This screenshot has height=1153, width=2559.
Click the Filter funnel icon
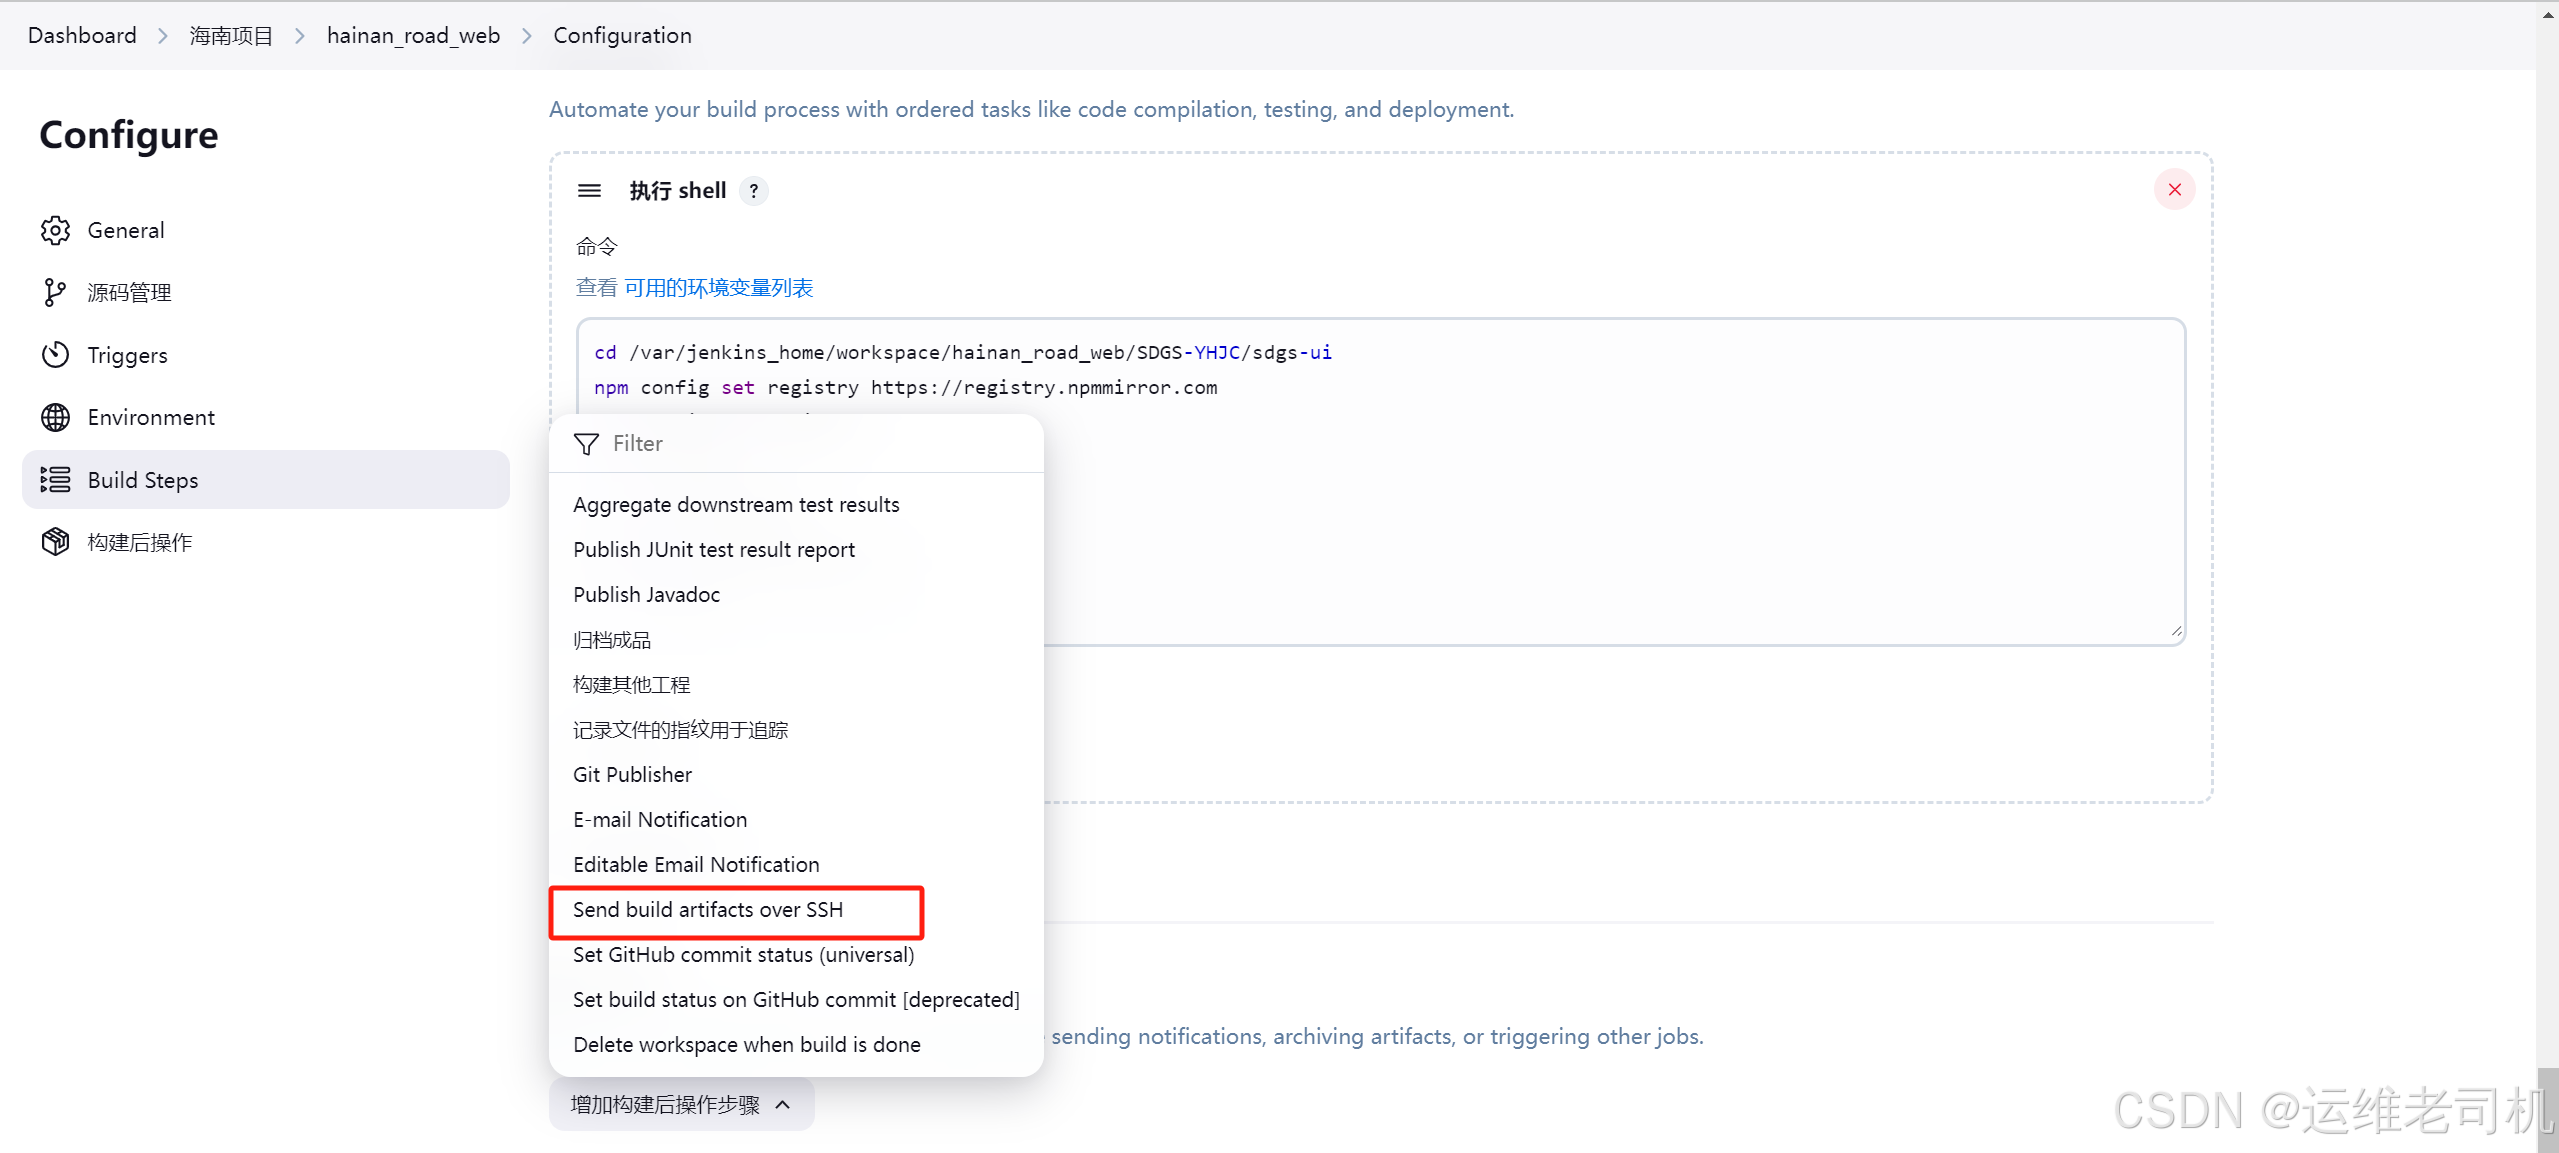(x=587, y=444)
